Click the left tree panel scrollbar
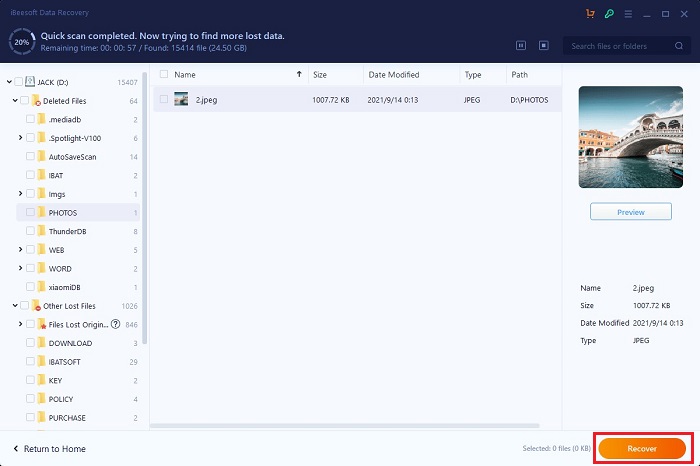700x466 pixels. click(146, 200)
